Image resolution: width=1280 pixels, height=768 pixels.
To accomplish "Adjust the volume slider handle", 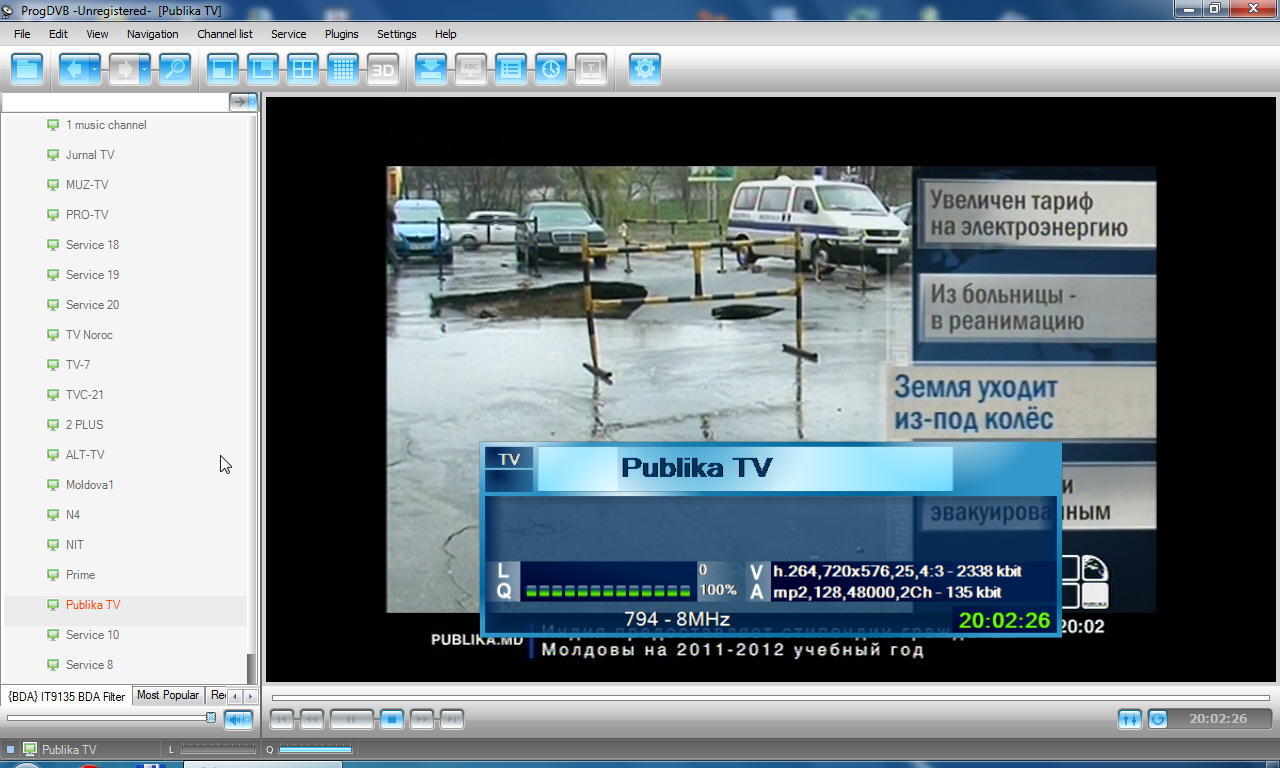I will pyautogui.click(x=211, y=717).
